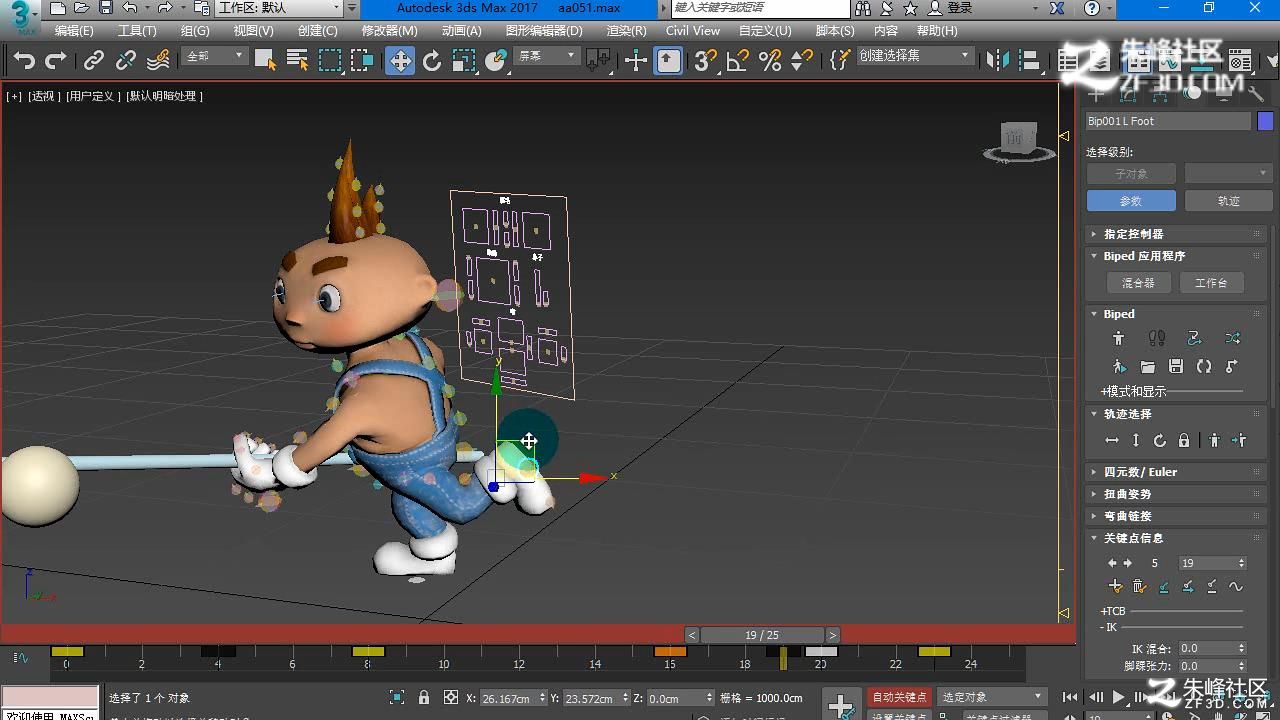
Task: Toggle Spinner Snap button
Action: [802, 61]
